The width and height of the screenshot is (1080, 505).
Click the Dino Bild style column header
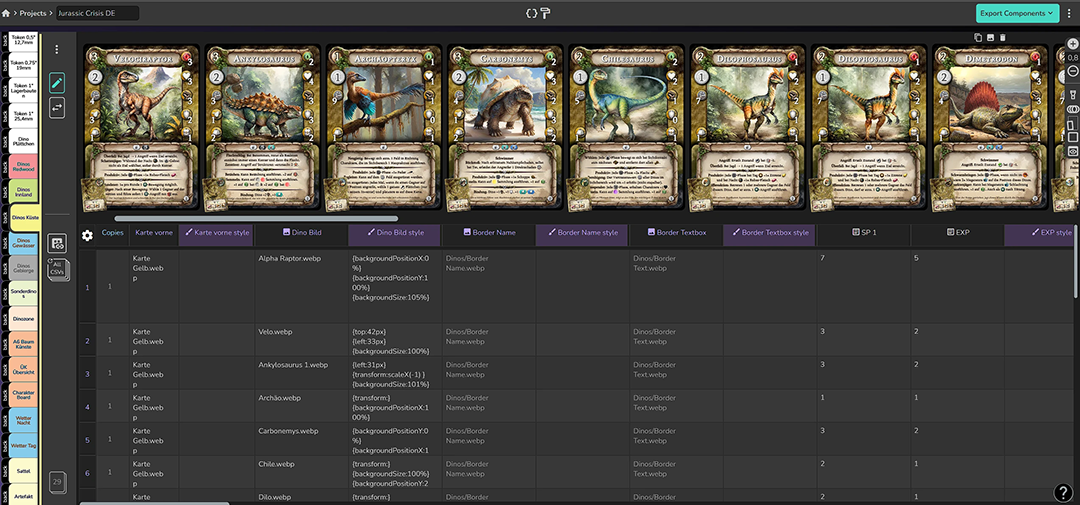pyautogui.click(x=395, y=233)
